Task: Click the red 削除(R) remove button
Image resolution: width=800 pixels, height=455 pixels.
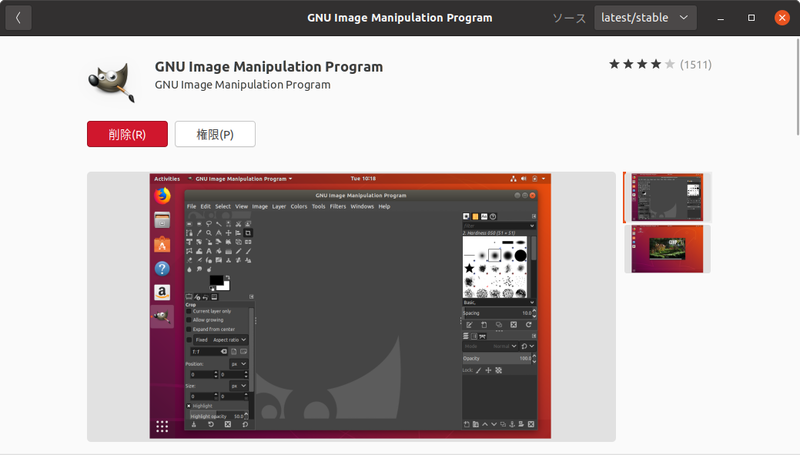Action: coord(127,134)
